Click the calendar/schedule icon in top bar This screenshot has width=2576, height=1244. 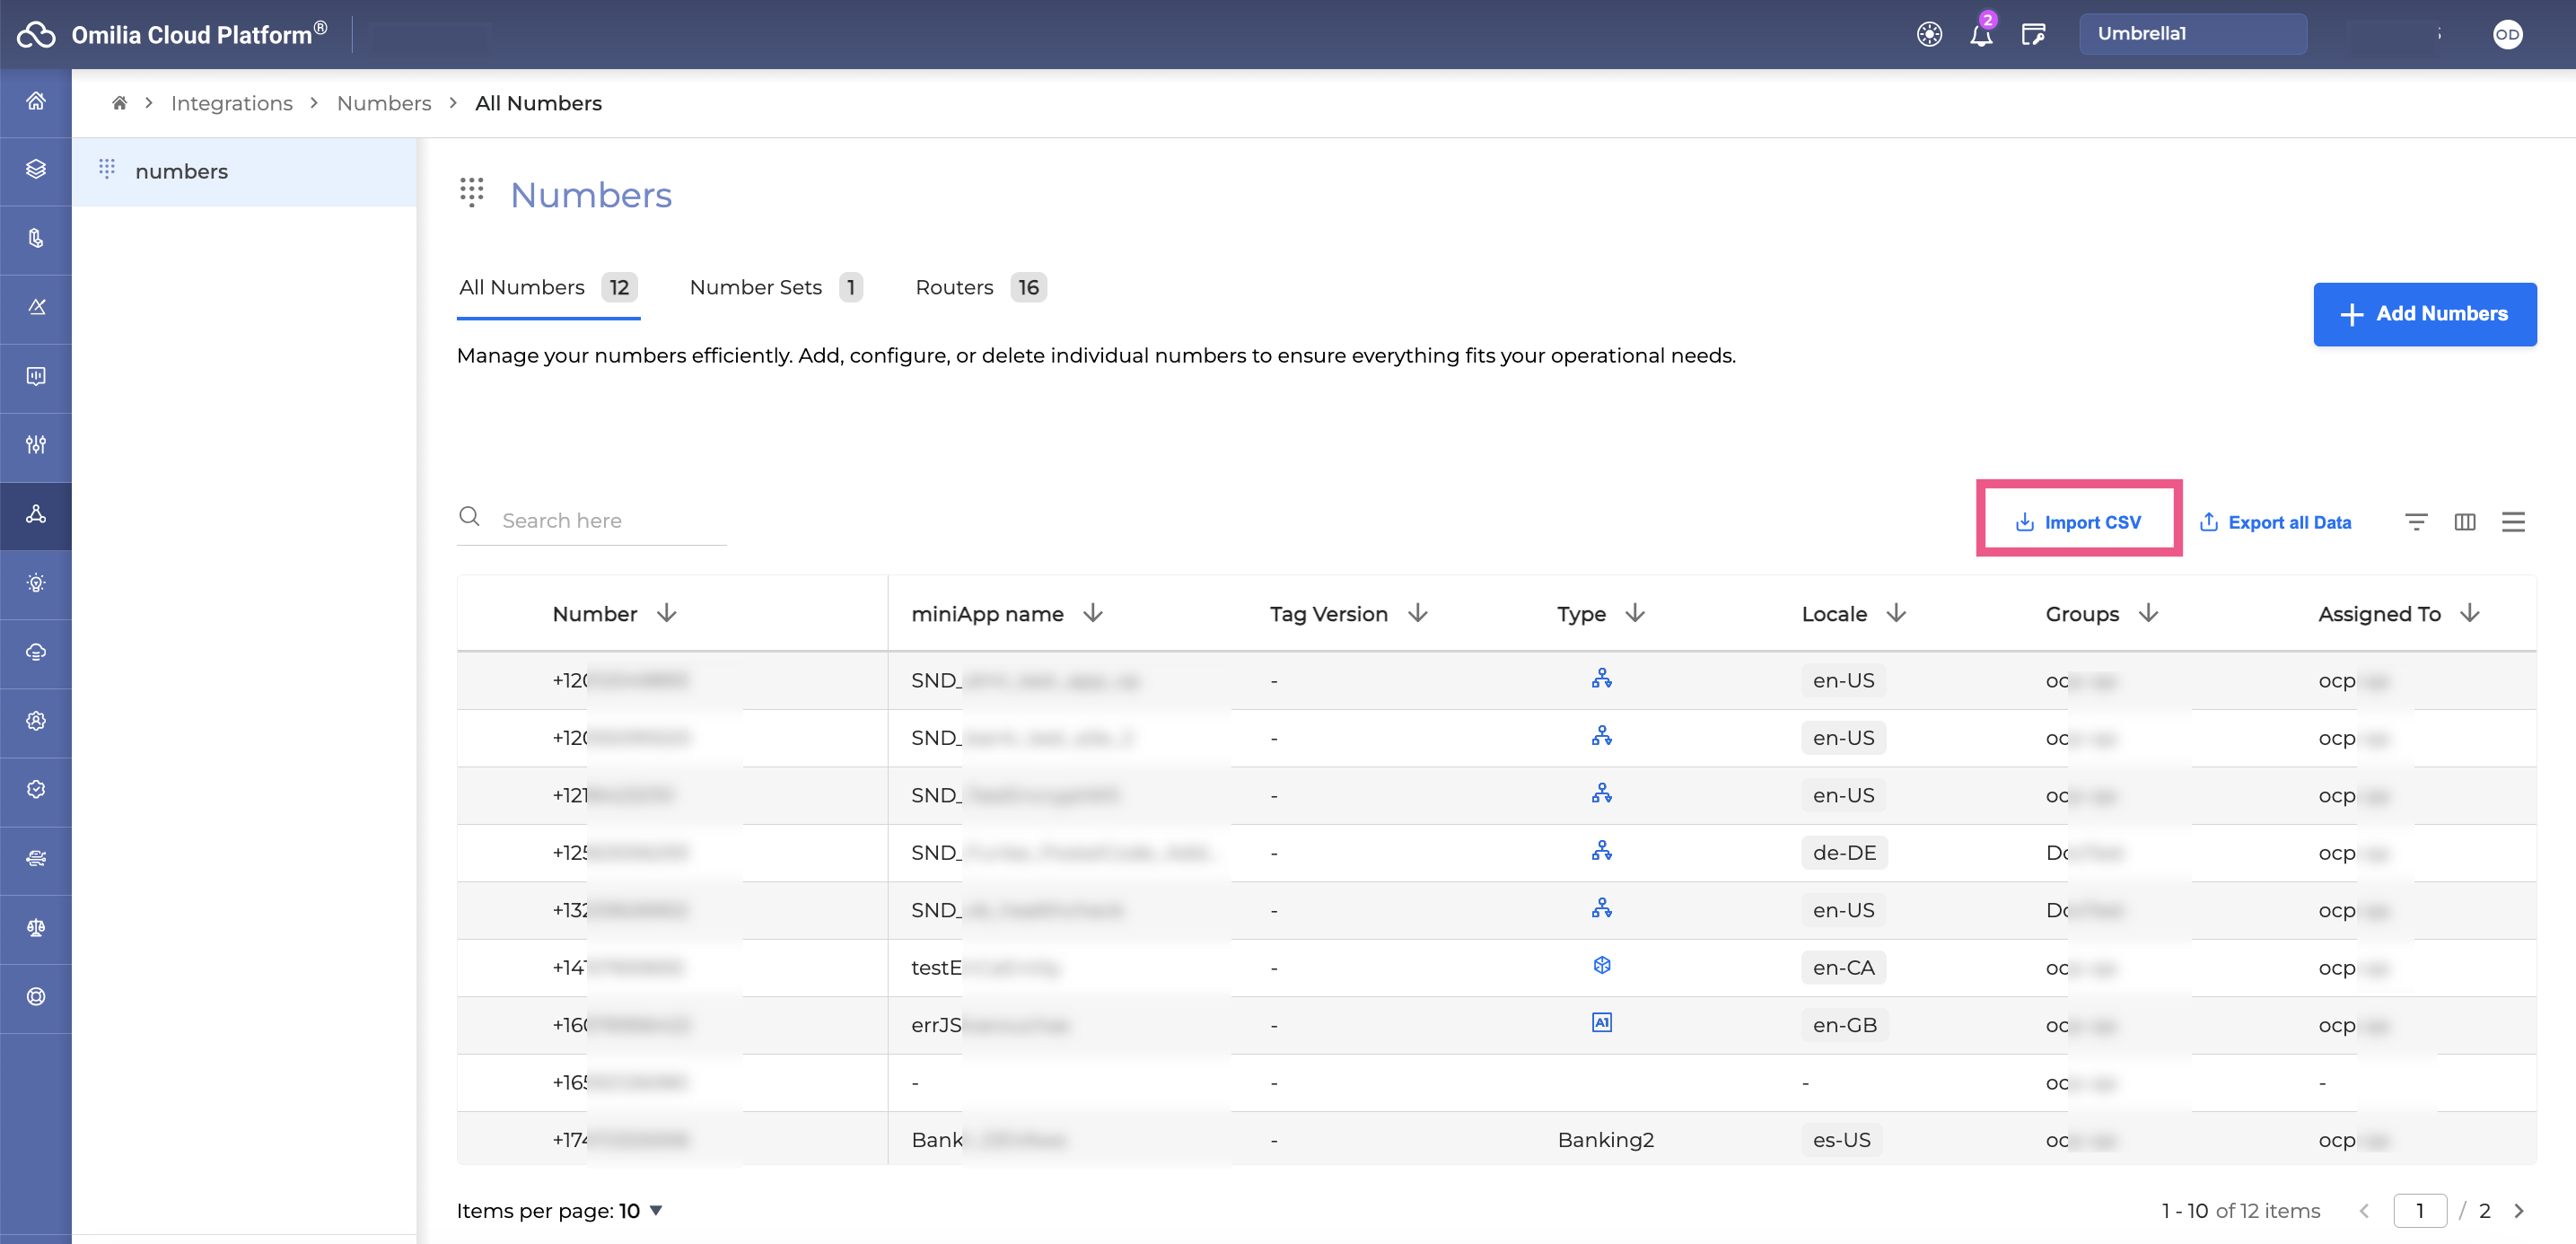point(2034,33)
